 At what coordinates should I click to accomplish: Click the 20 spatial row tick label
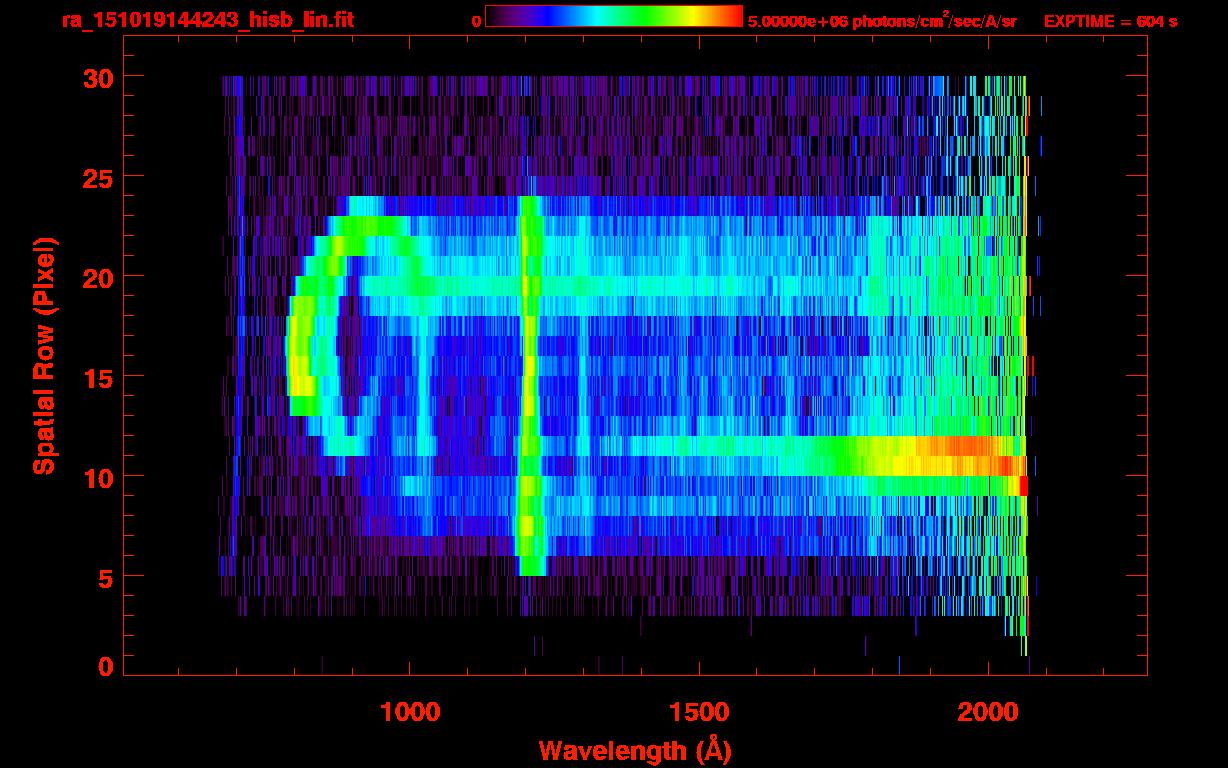98,277
